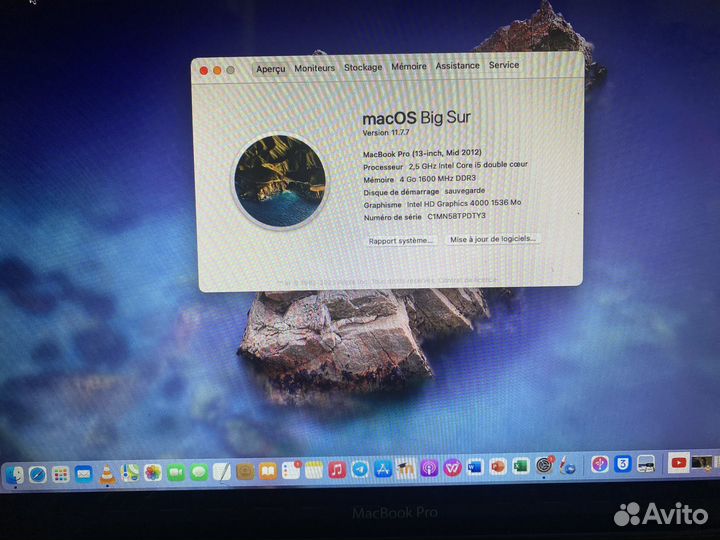This screenshot has height=540, width=720.
Task: Open Finder from the Dock
Action: (15, 475)
